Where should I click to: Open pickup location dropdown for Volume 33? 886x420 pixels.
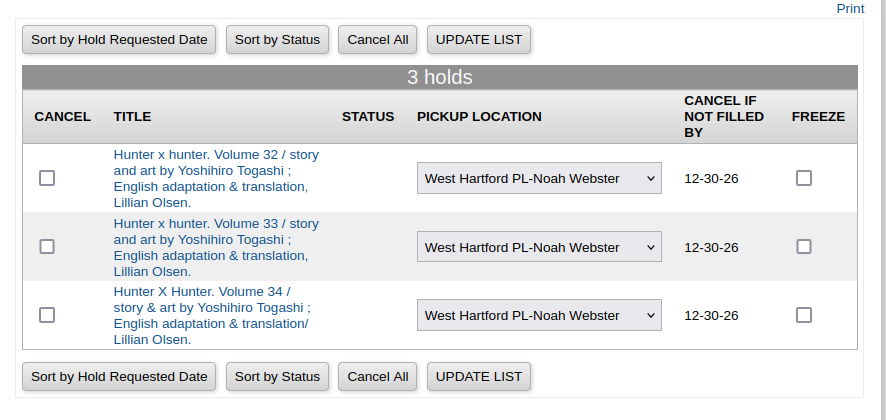click(x=539, y=247)
